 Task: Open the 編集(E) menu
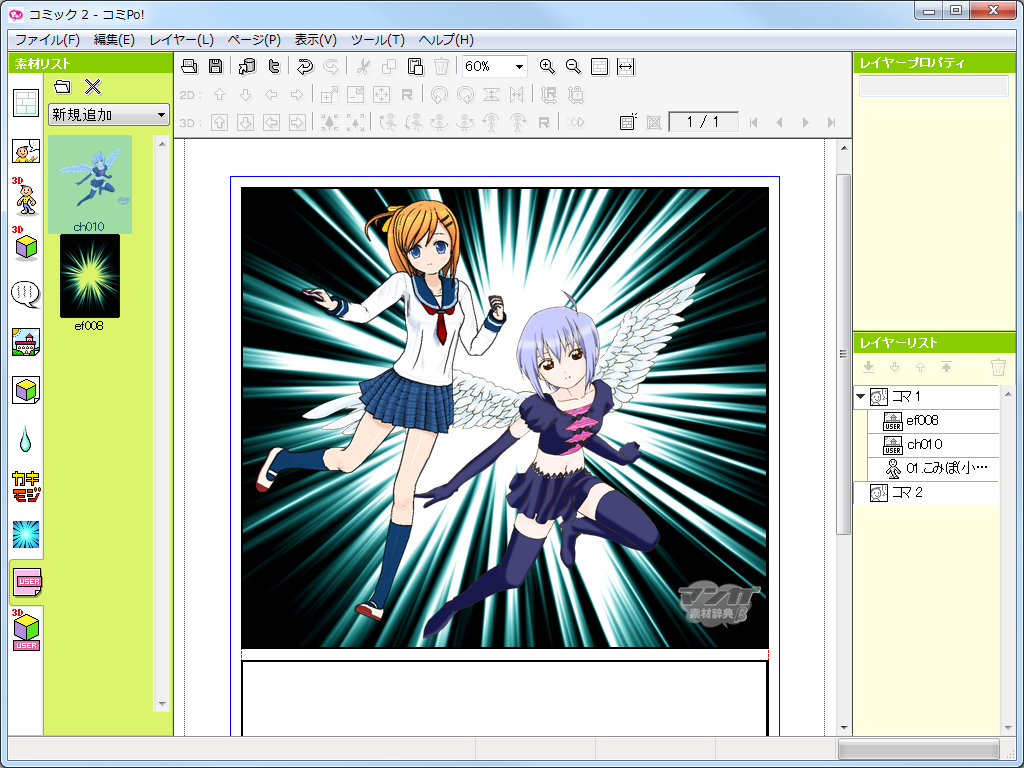[x=114, y=40]
